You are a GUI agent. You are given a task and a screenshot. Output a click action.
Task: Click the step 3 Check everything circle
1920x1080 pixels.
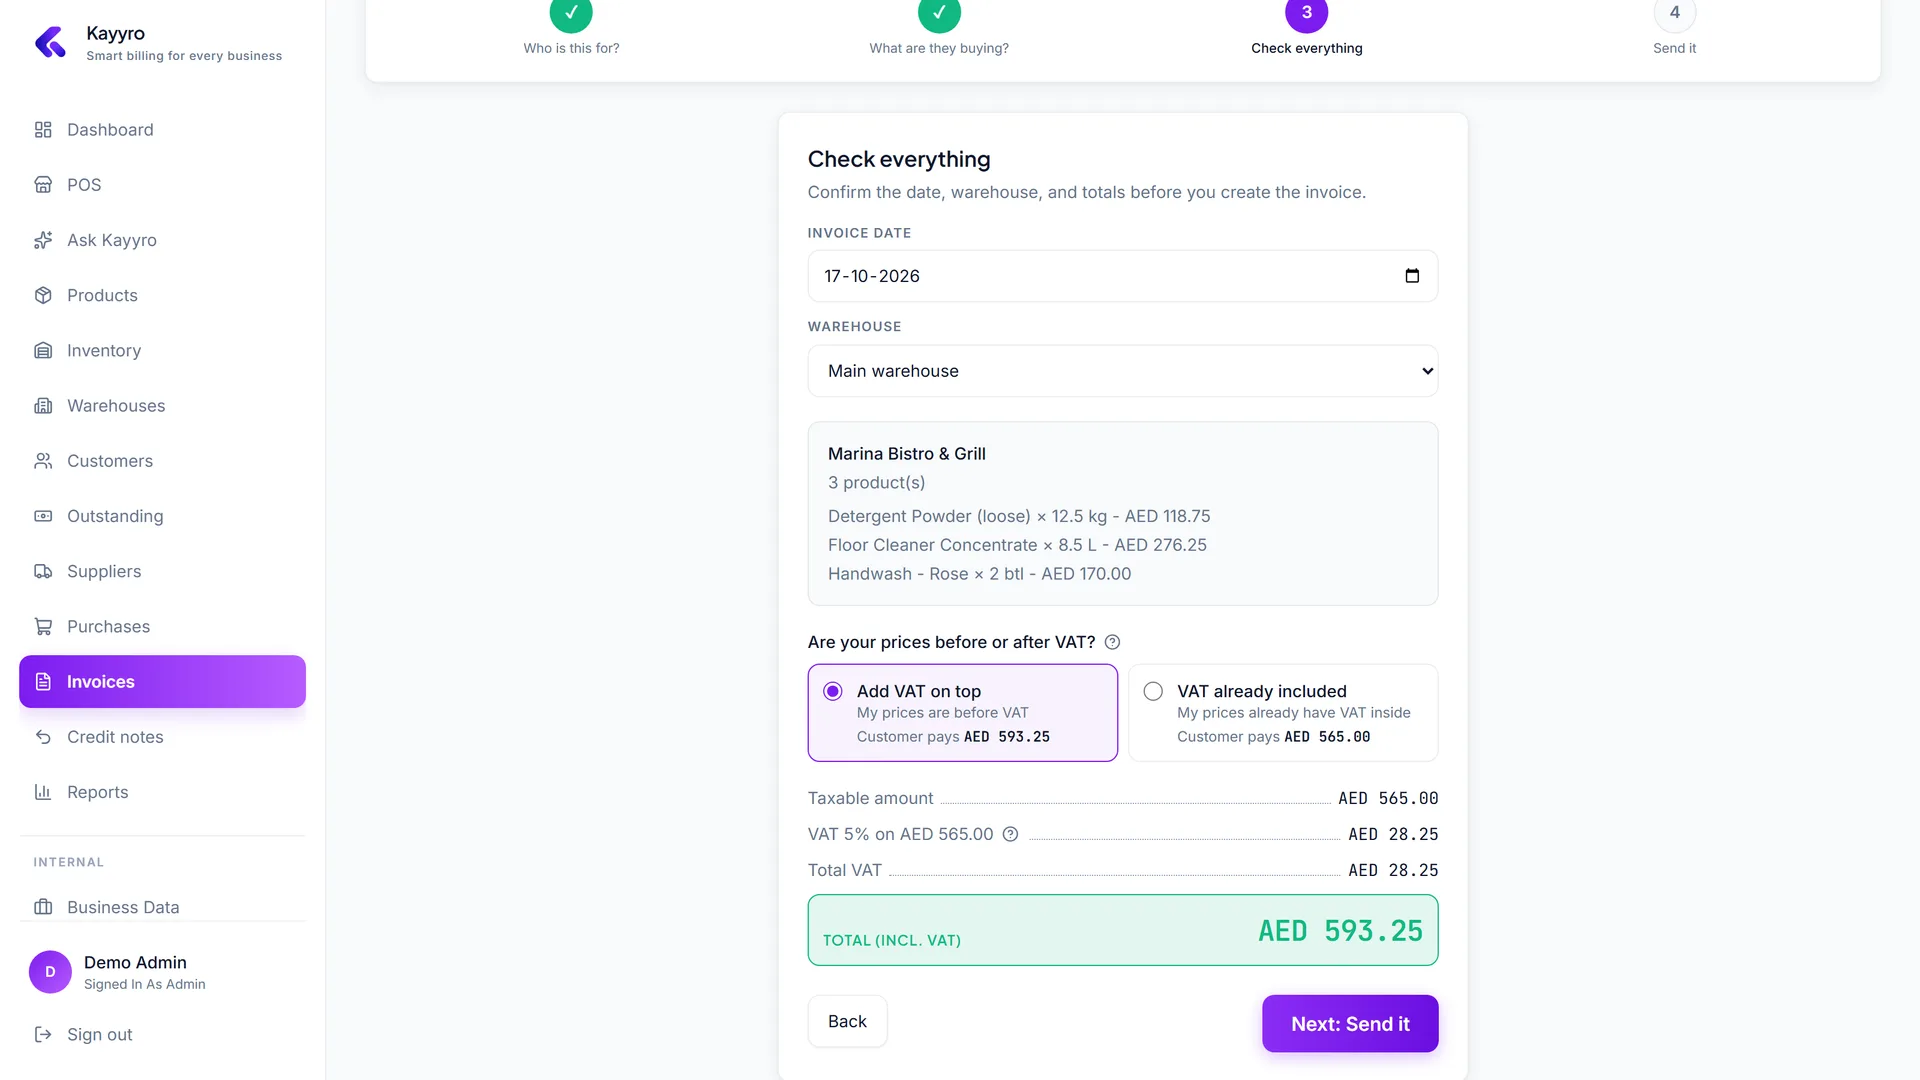point(1306,14)
